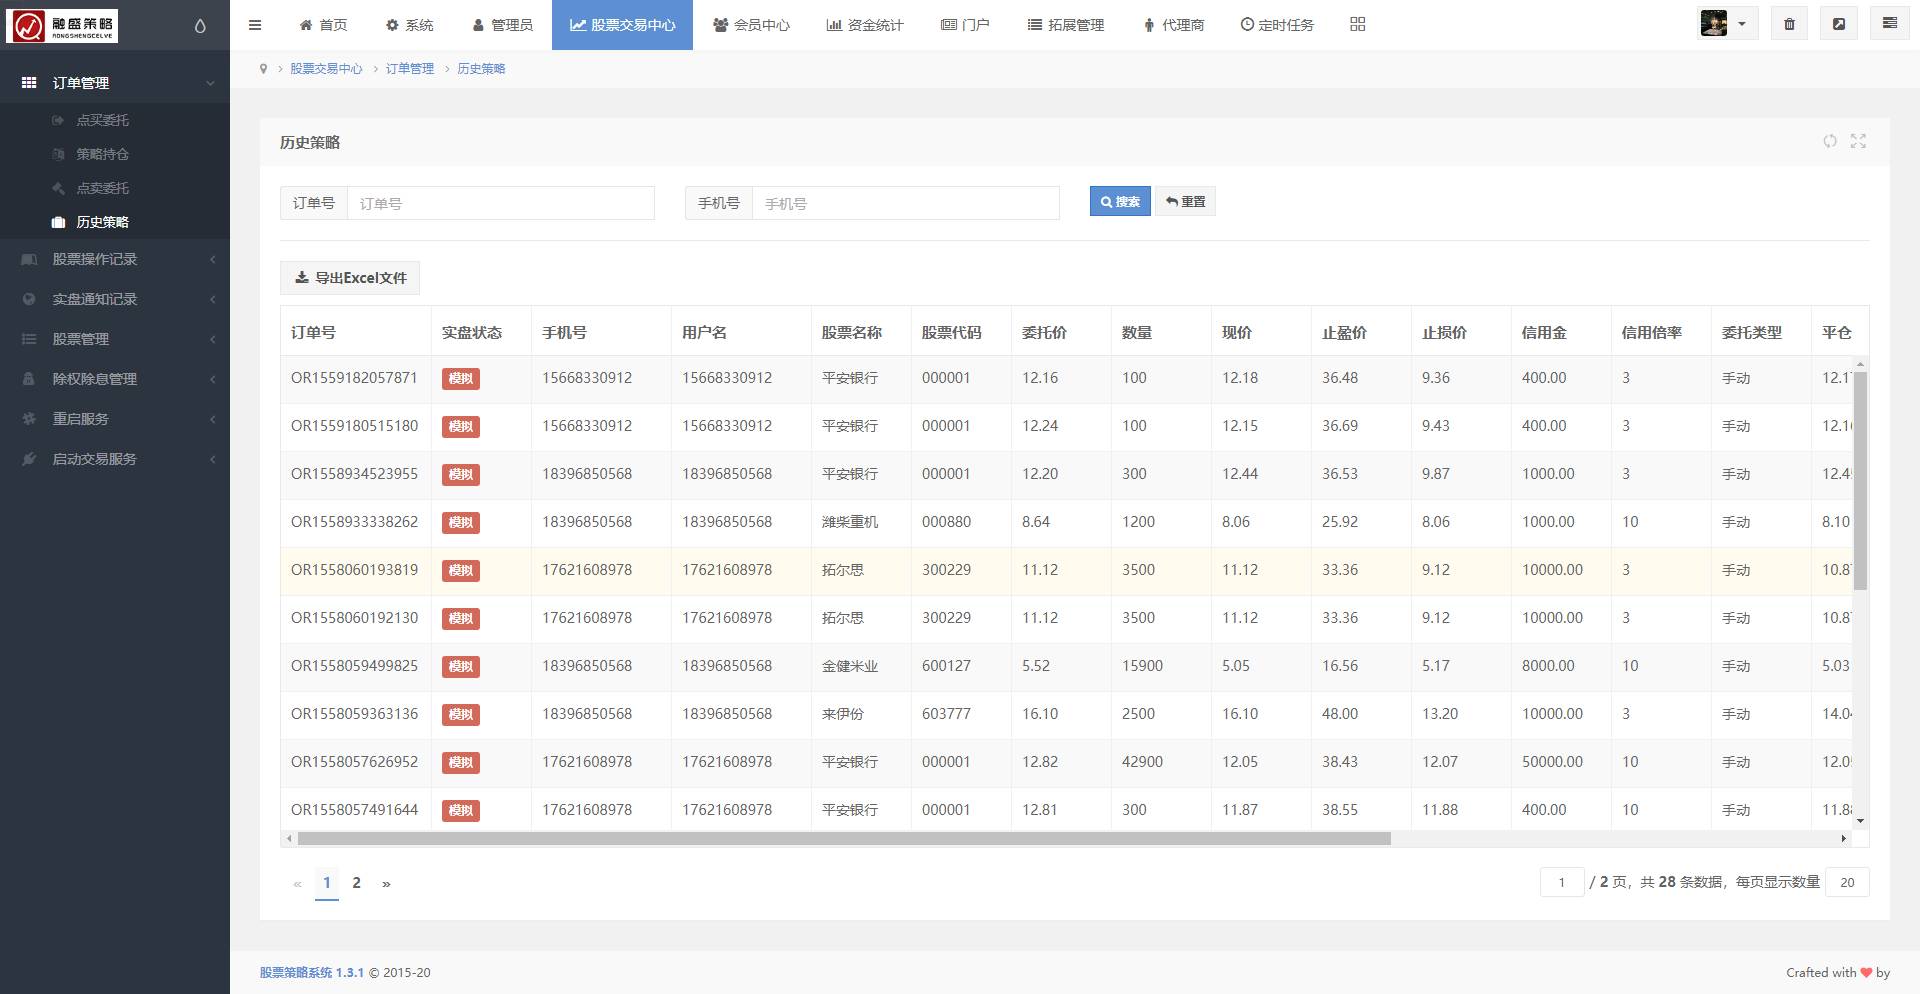
Task: Click 模拟 badge for order OR1558933338262
Action: [x=461, y=522]
